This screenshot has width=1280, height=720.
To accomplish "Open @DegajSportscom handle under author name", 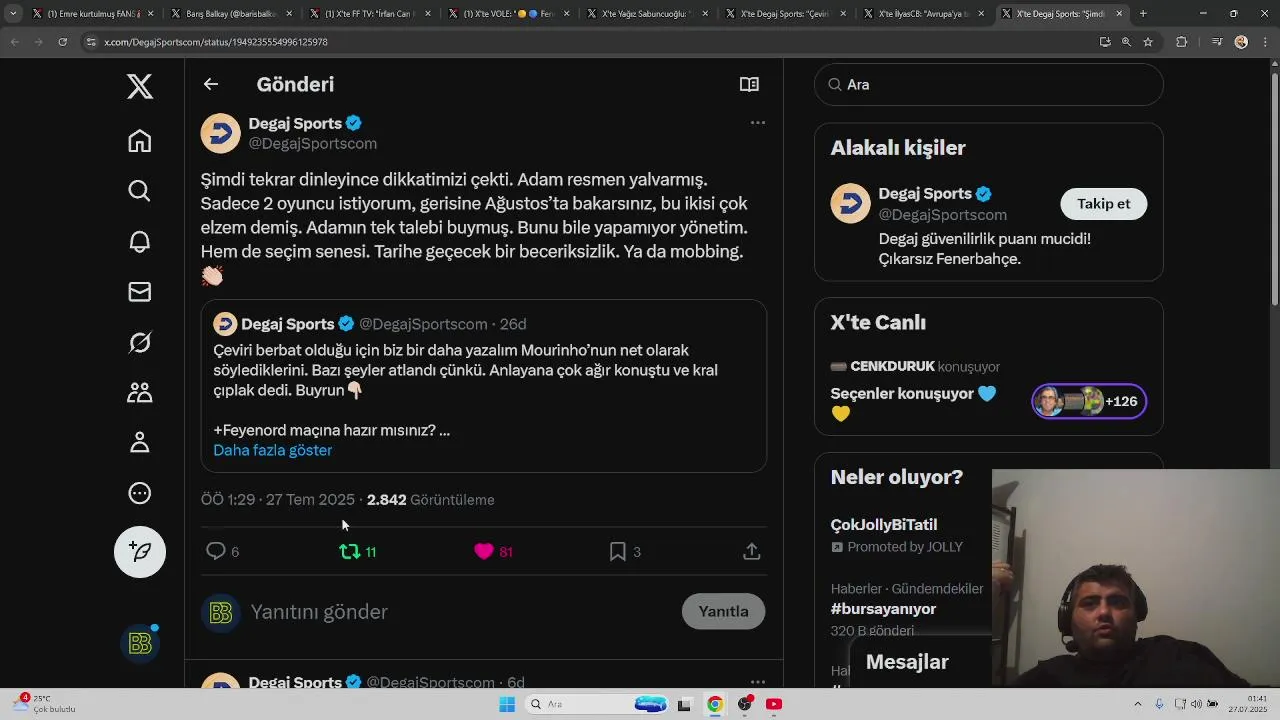I will pos(313,144).
